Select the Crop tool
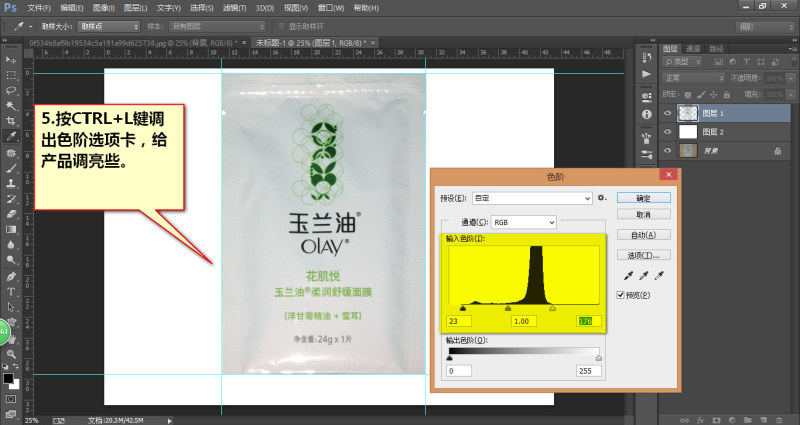The width and height of the screenshot is (800, 425). pyautogui.click(x=11, y=121)
